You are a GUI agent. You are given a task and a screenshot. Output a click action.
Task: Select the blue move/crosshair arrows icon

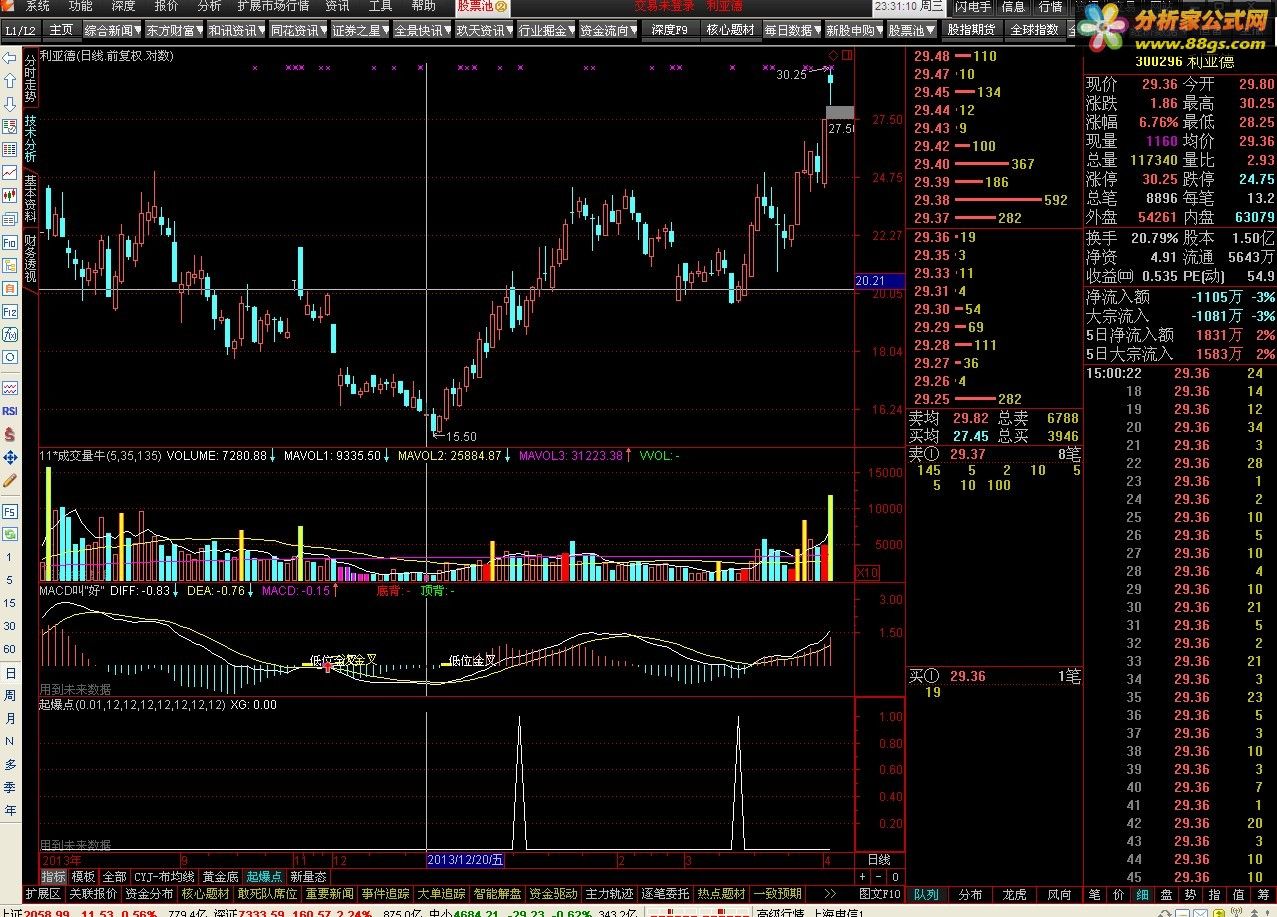click(x=10, y=457)
